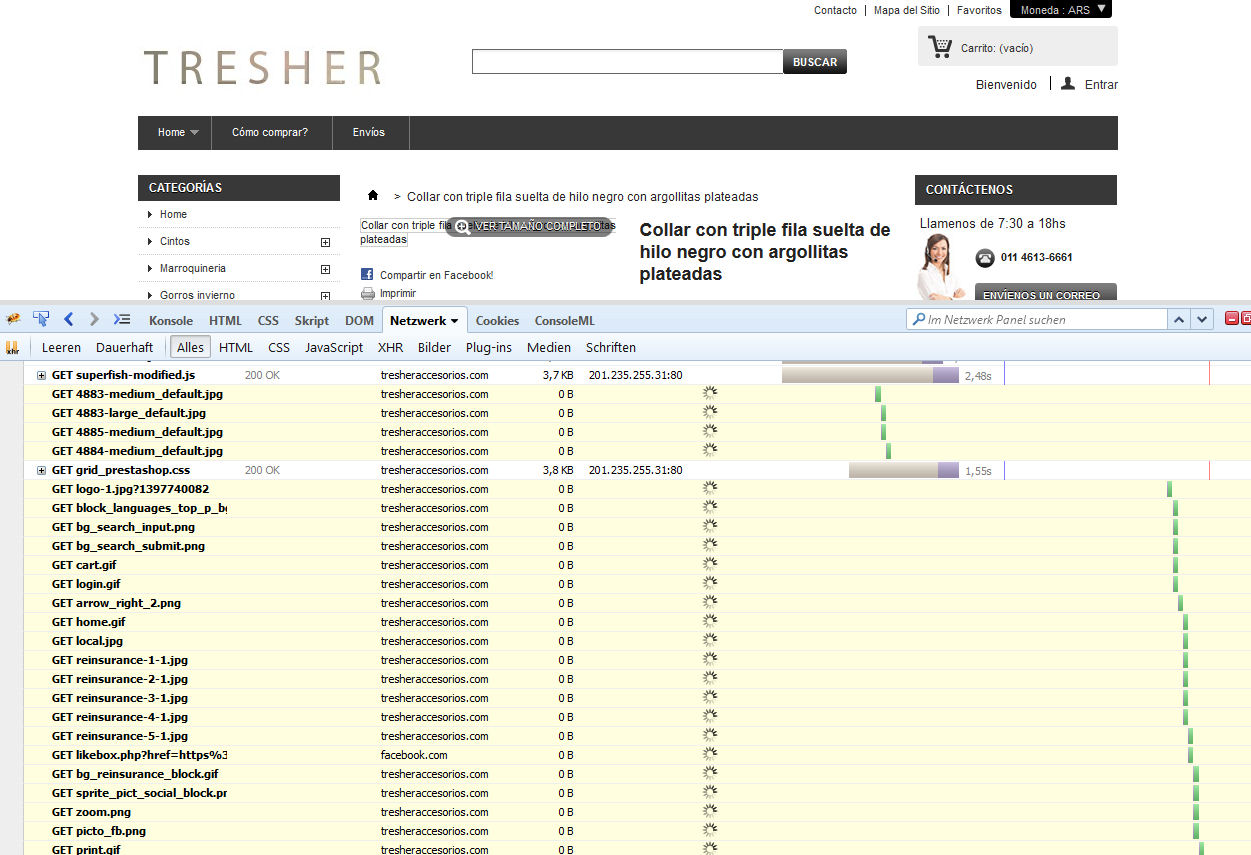
Task: Go back with the blue left arrow
Action: (x=69, y=320)
